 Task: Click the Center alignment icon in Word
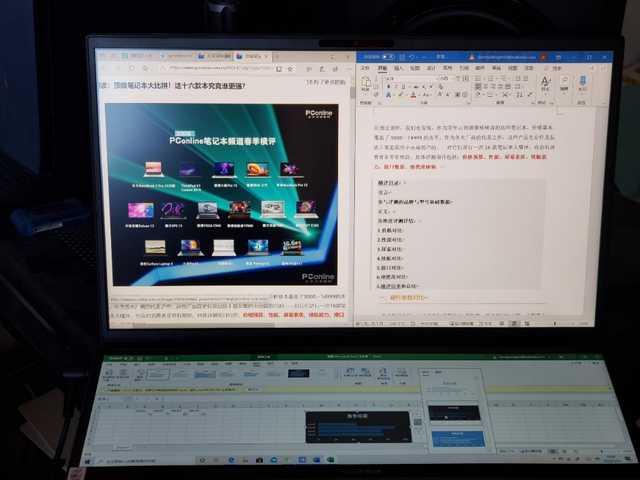(x=485, y=87)
